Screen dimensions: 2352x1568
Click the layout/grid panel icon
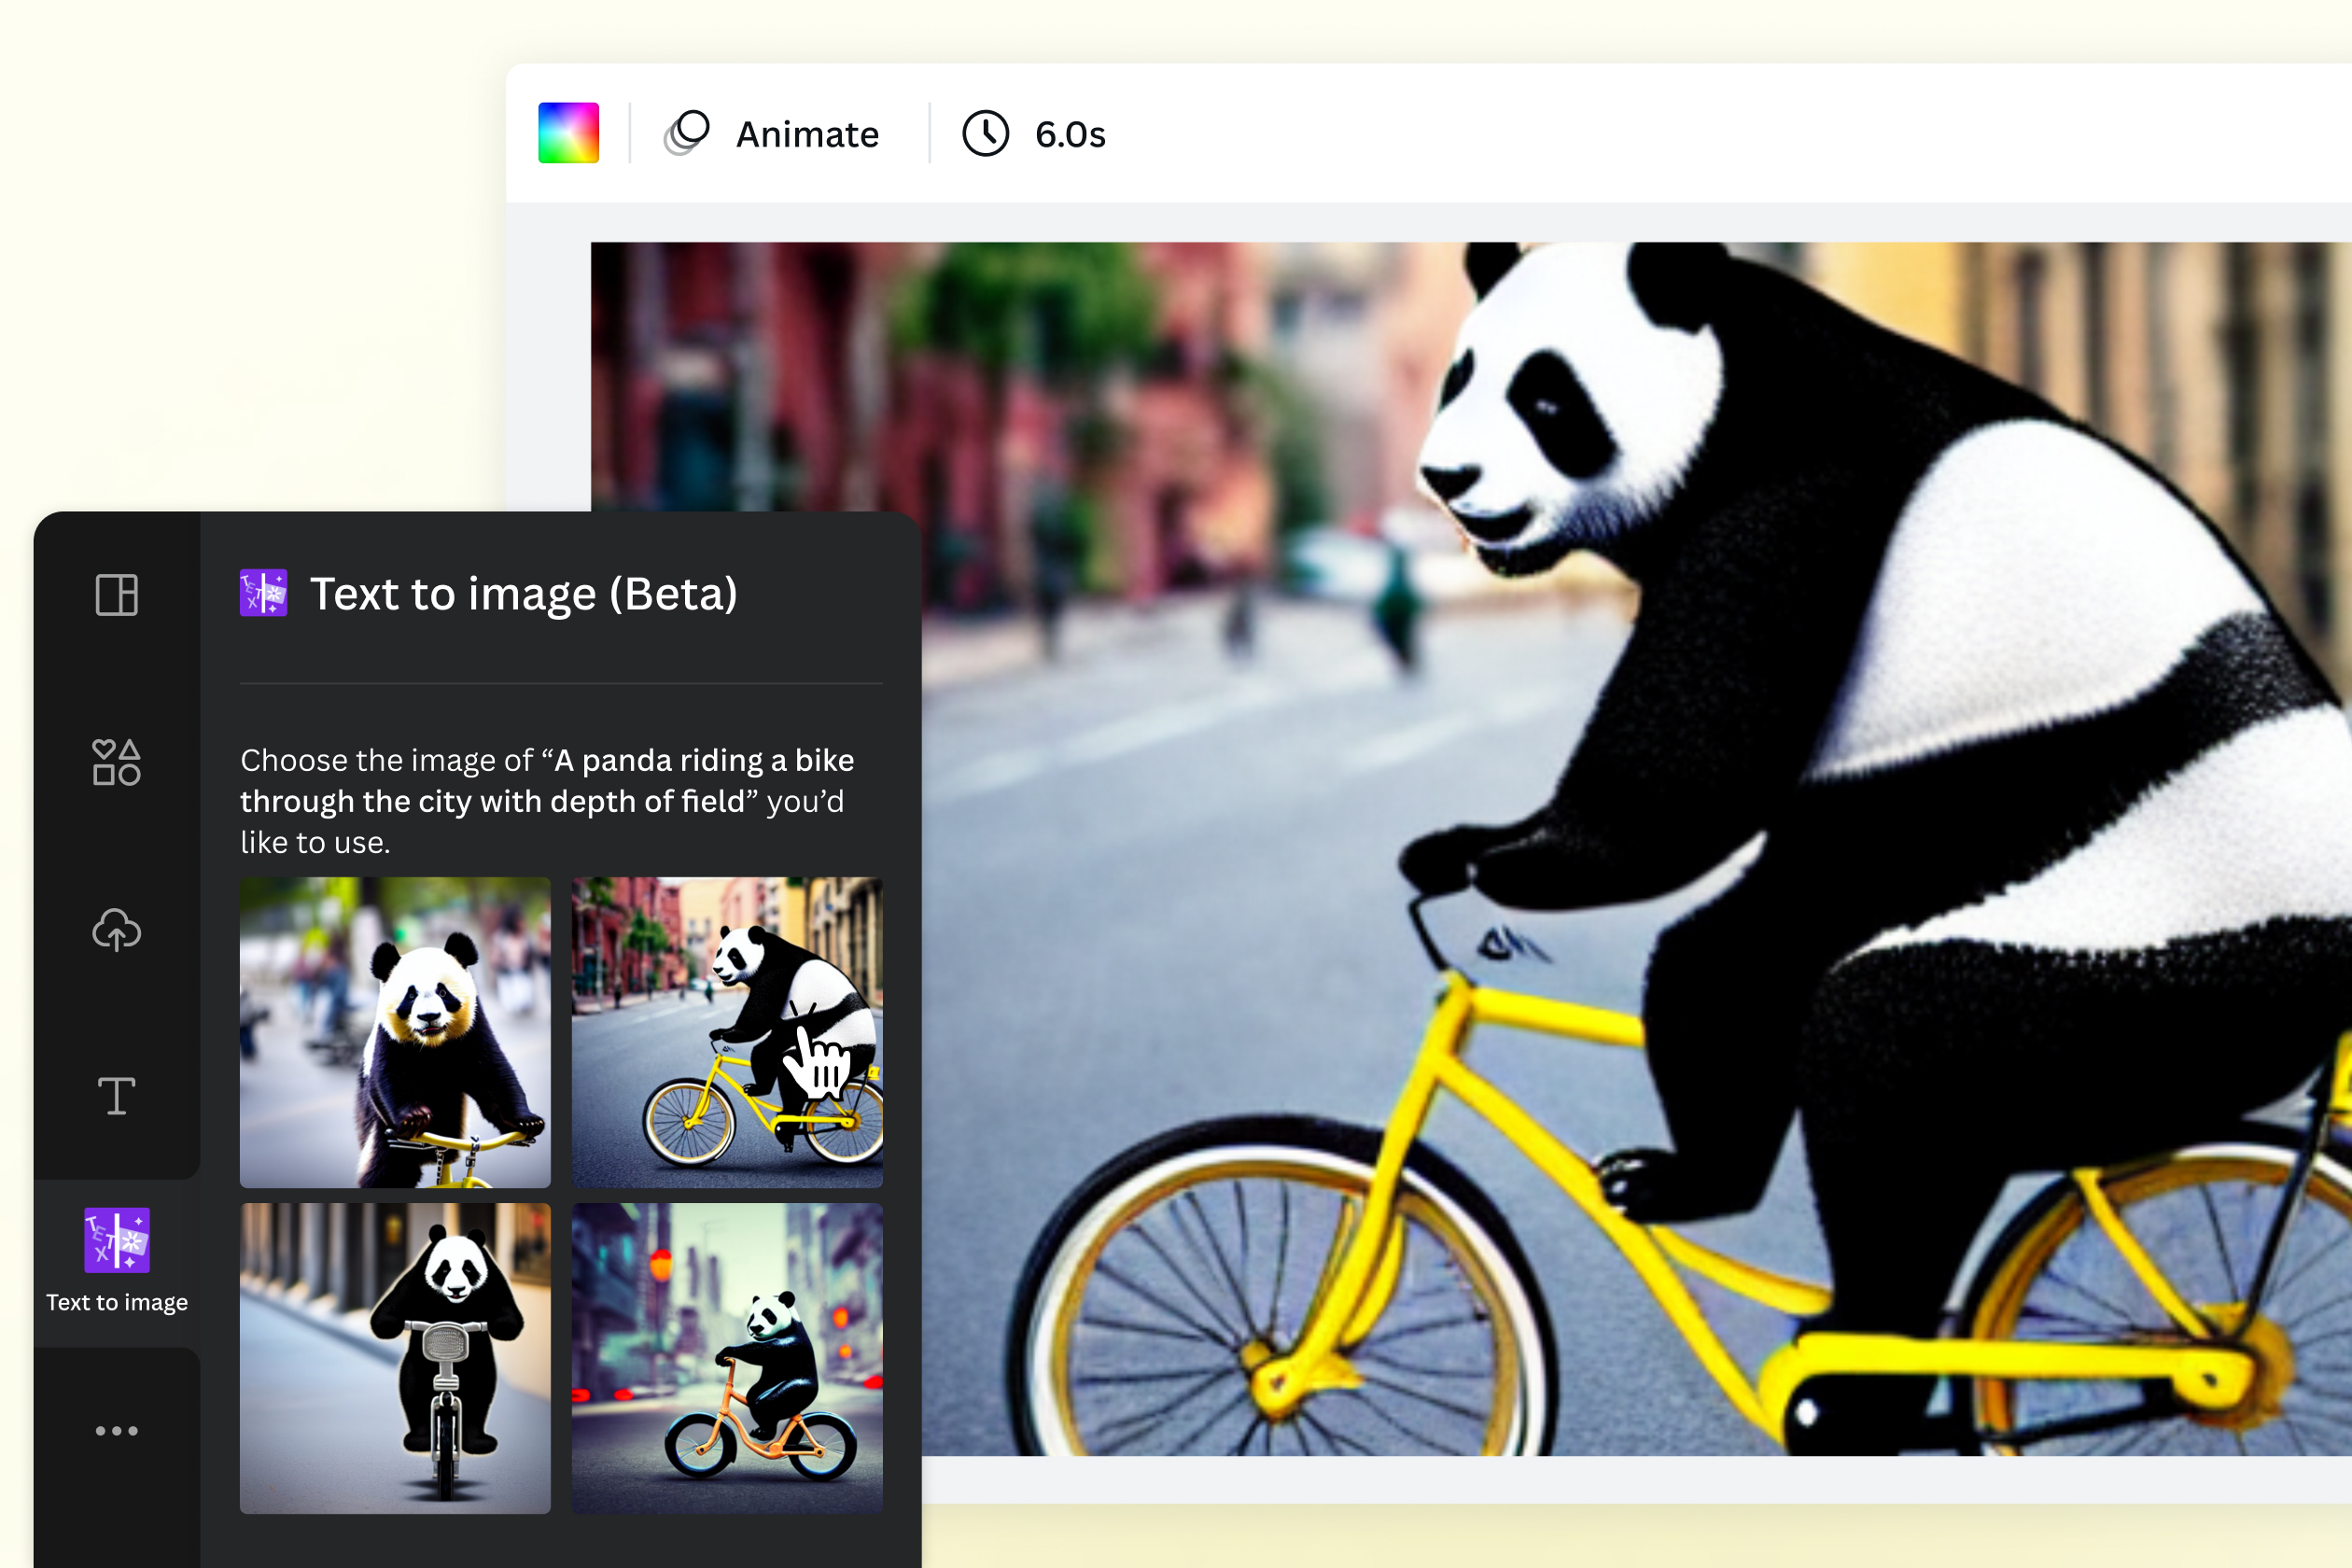(116, 594)
